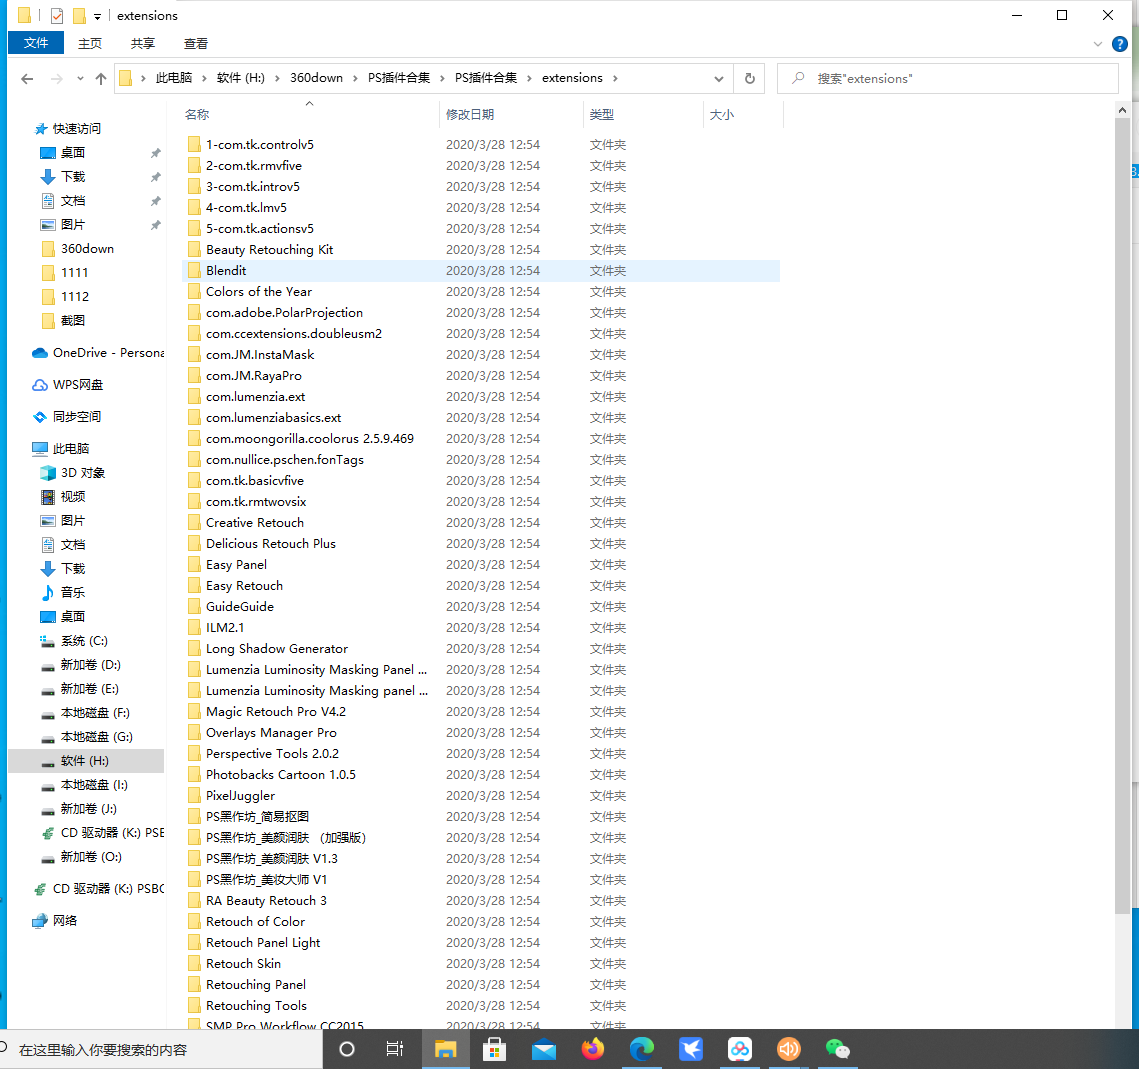
Task: Click the Windows taskbar search box
Action: pos(161,1049)
